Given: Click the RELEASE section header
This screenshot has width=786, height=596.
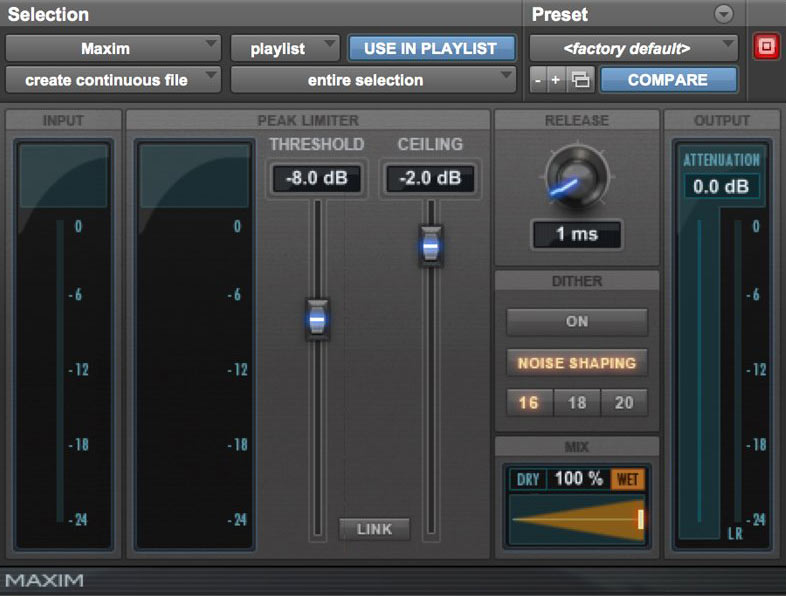Looking at the screenshot, I should 577,120.
